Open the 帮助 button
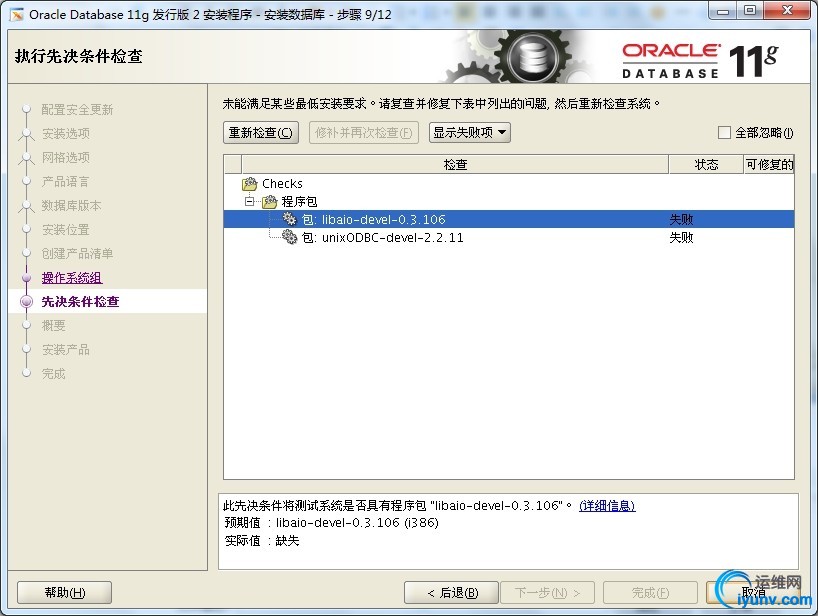The image size is (818, 616). [x=65, y=593]
